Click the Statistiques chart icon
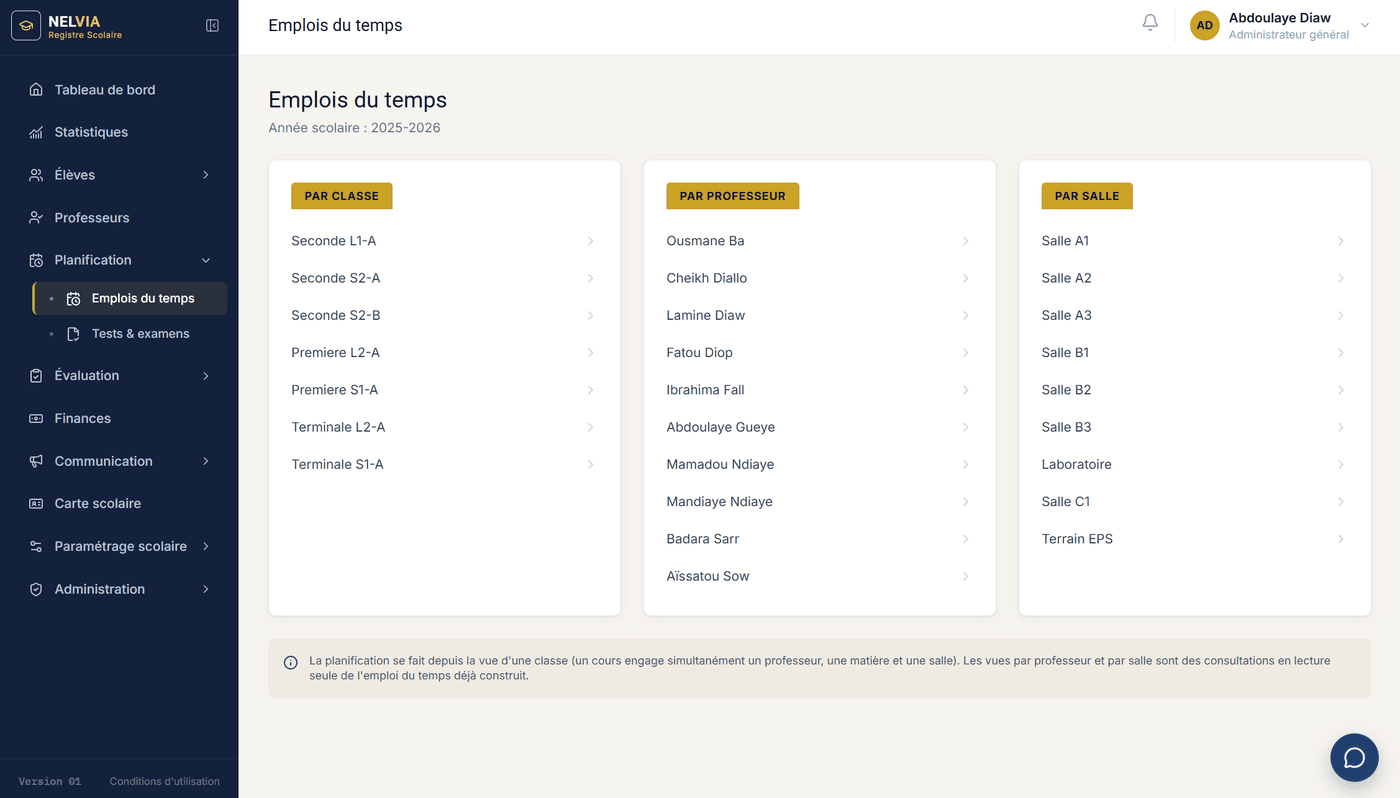Viewport: 1400px width, 798px height. click(36, 132)
